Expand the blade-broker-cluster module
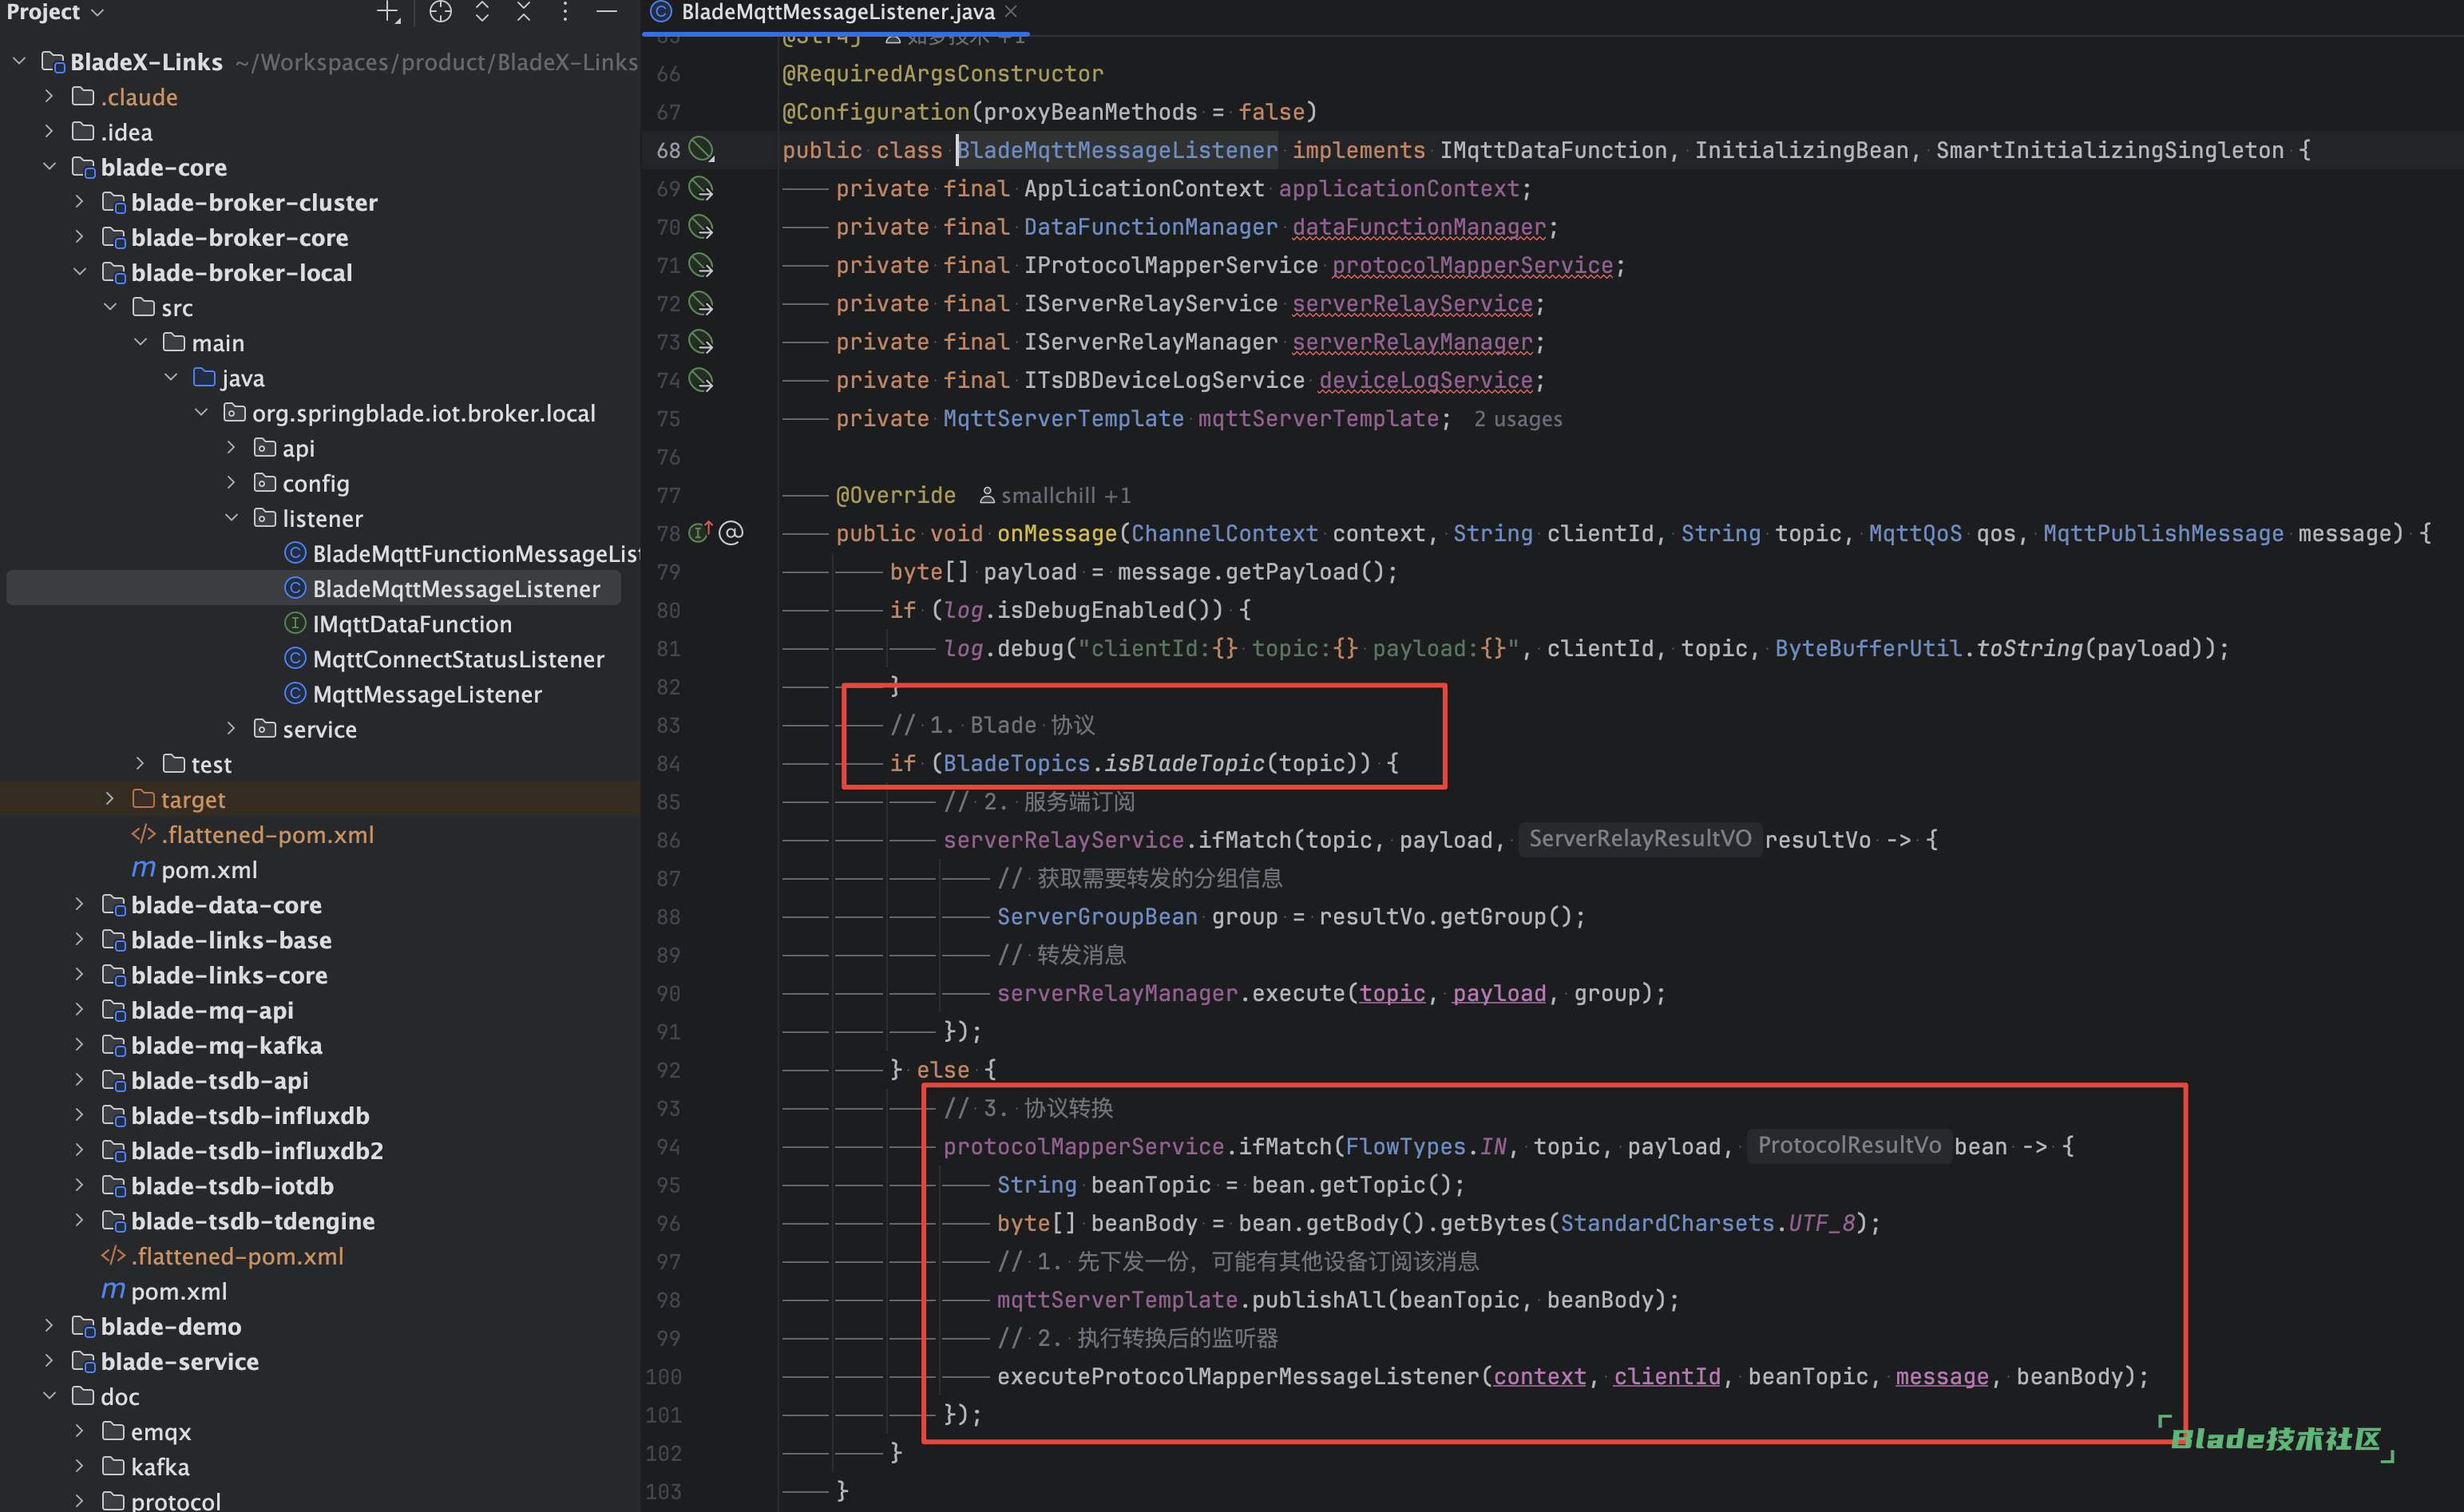The width and height of the screenshot is (2464, 1512). pos(80,202)
